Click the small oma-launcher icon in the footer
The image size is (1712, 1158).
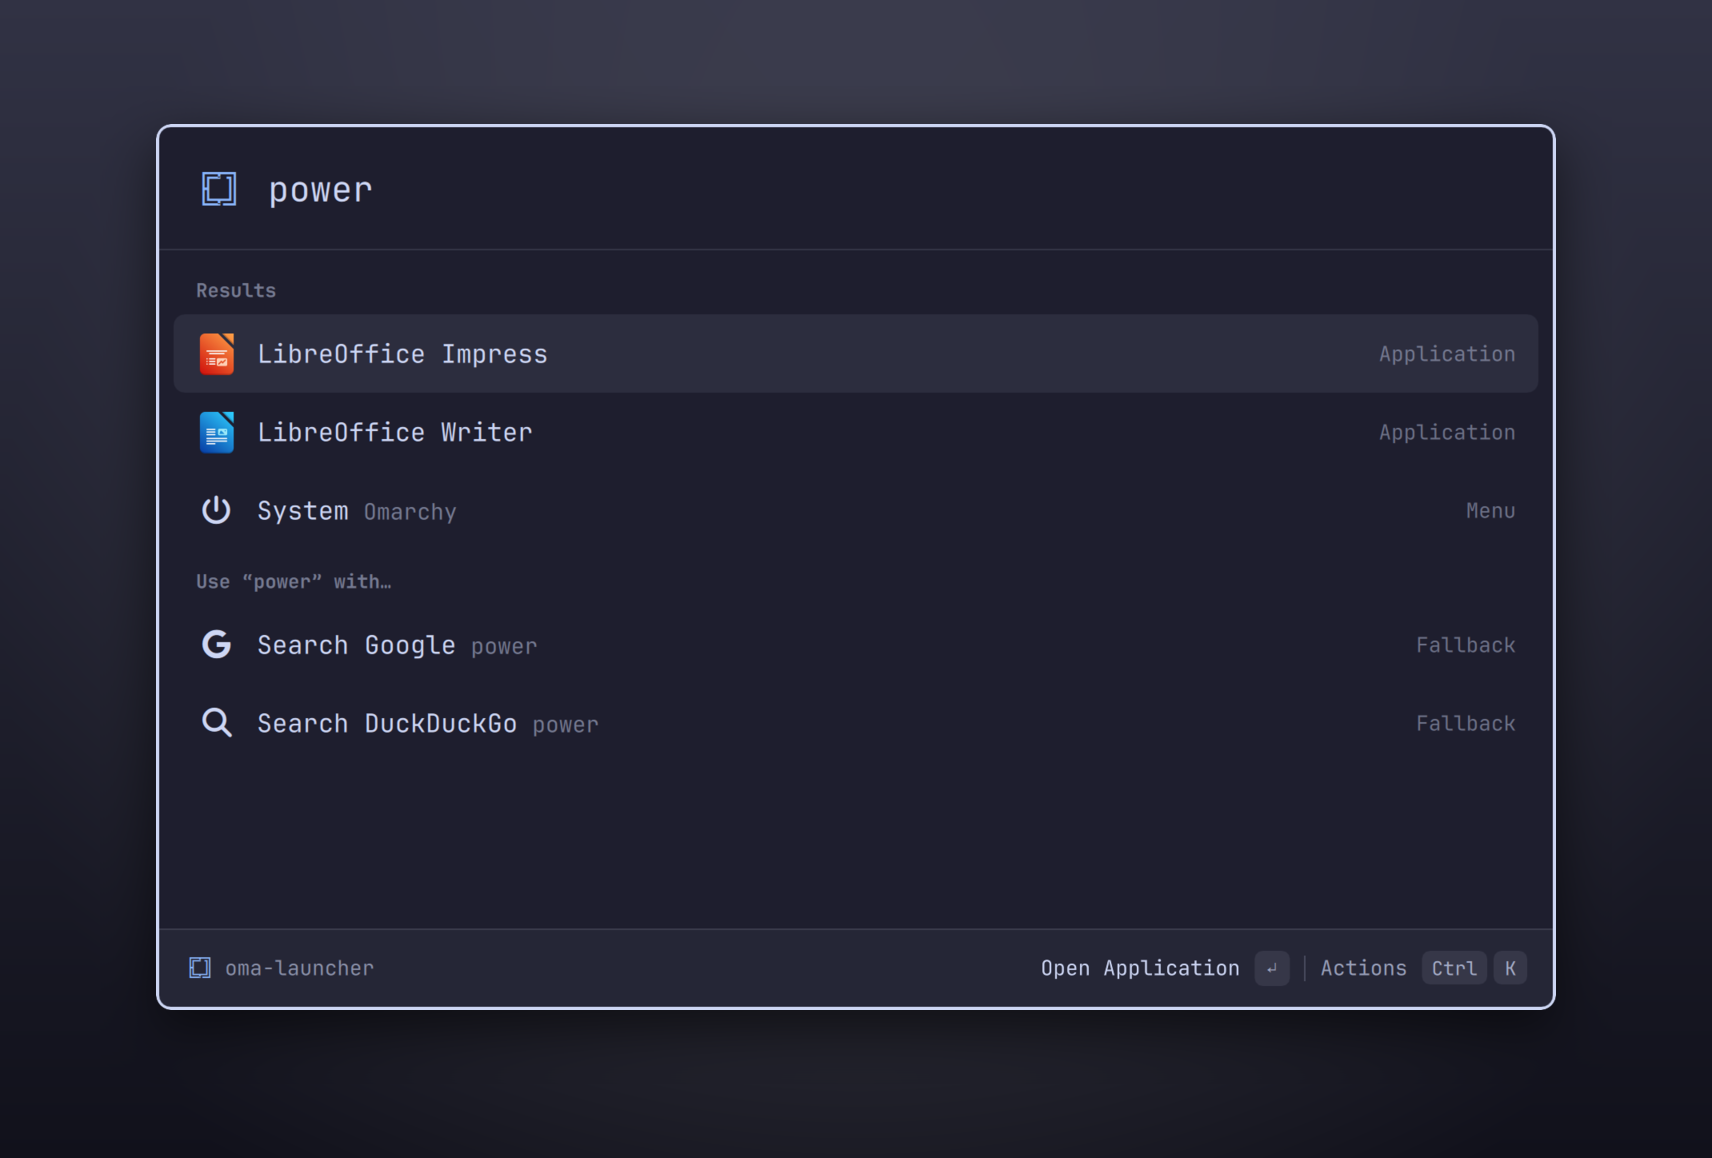200,967
